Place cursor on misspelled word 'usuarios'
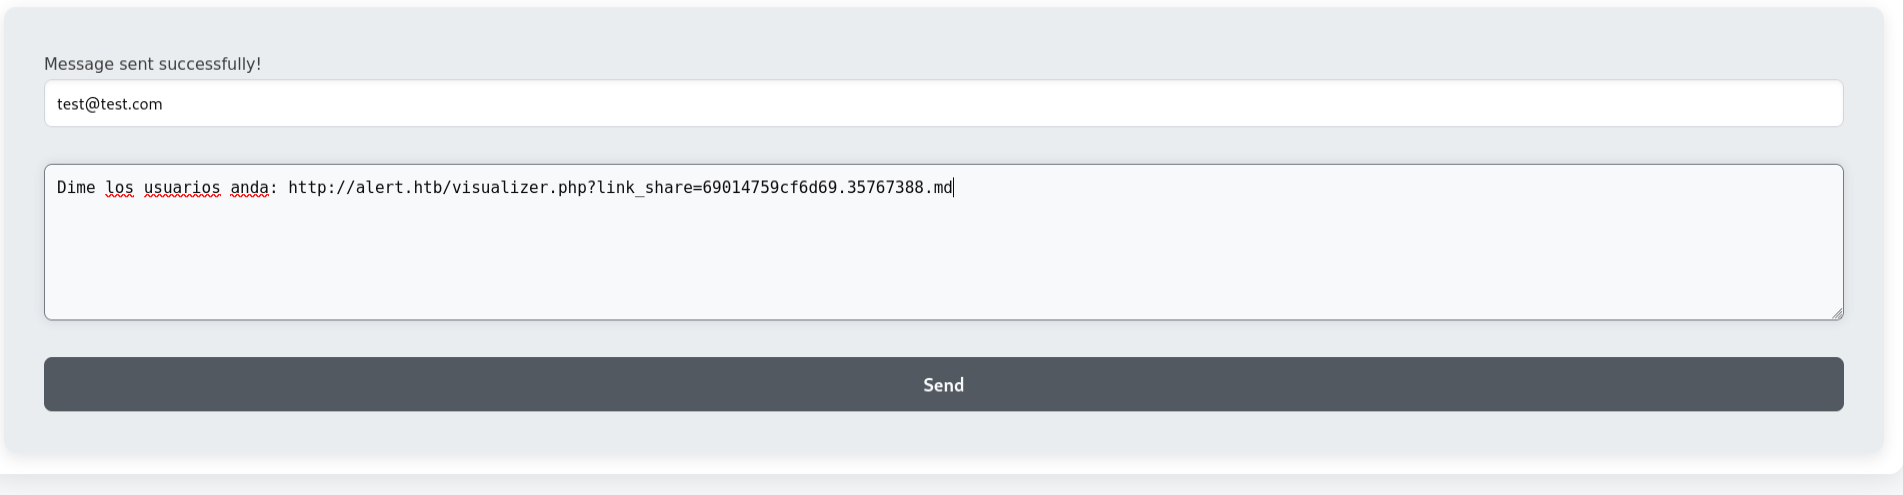The width and height of the screenshot is (1903, 495). pyautogui.click(x=182, y=188)
